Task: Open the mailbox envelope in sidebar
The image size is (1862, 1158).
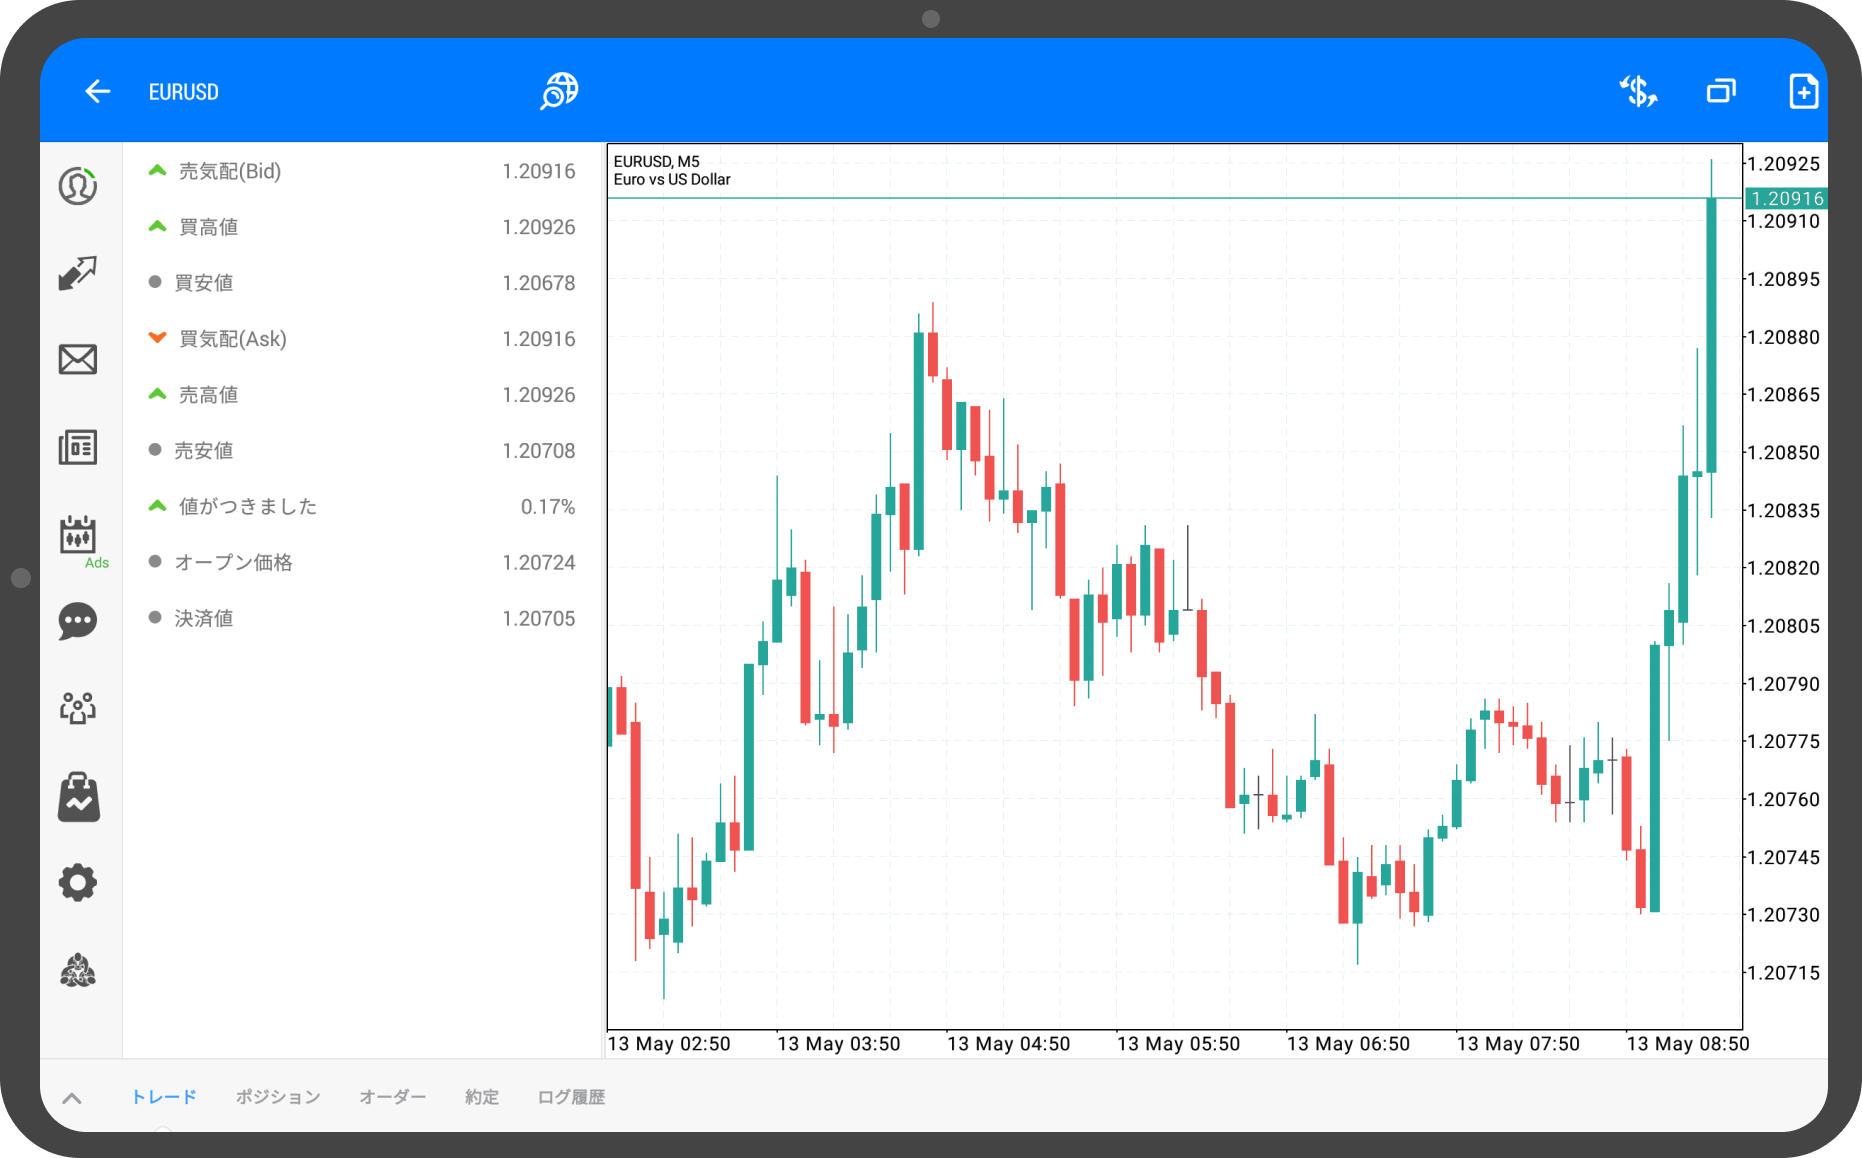Action: click(x=78, y=360)
